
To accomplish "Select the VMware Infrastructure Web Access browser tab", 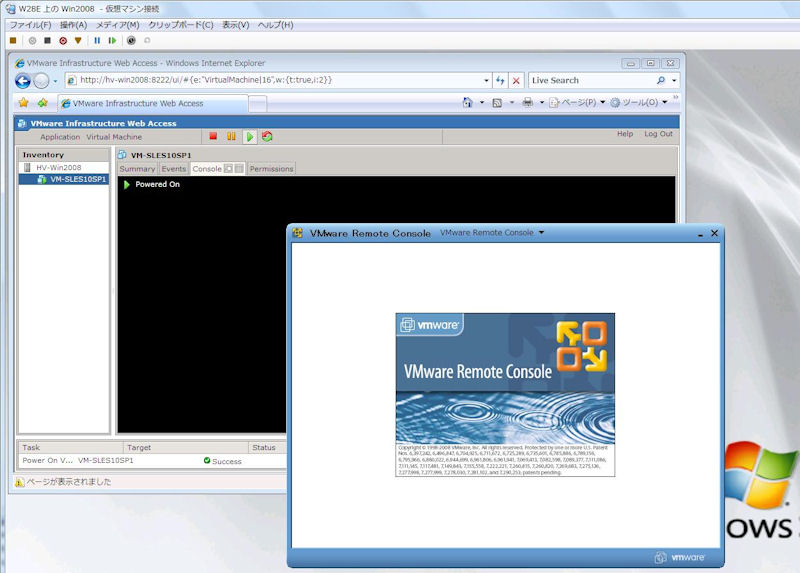I will point(153,103).
